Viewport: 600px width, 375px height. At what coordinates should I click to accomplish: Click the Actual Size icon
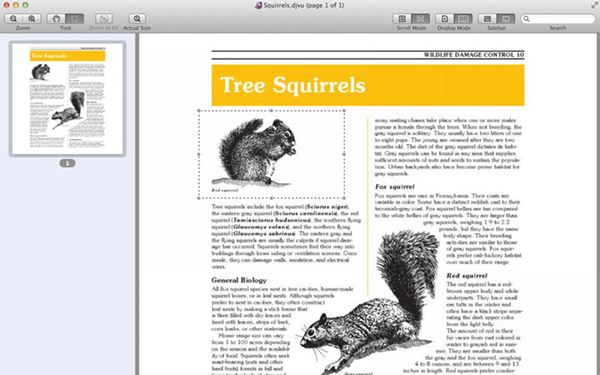click(137, 18)
